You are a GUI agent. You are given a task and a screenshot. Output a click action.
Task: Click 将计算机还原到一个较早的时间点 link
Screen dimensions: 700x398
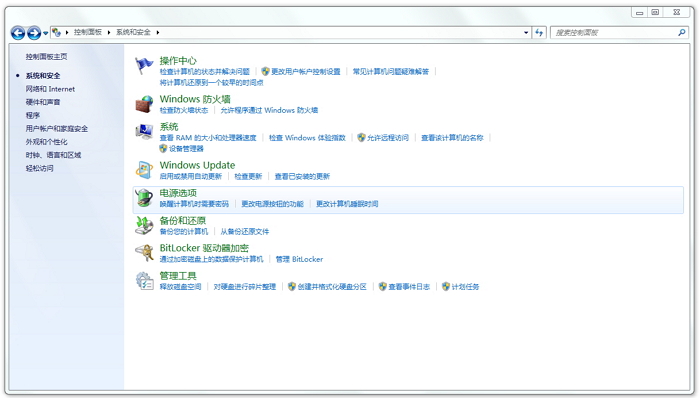212,83
